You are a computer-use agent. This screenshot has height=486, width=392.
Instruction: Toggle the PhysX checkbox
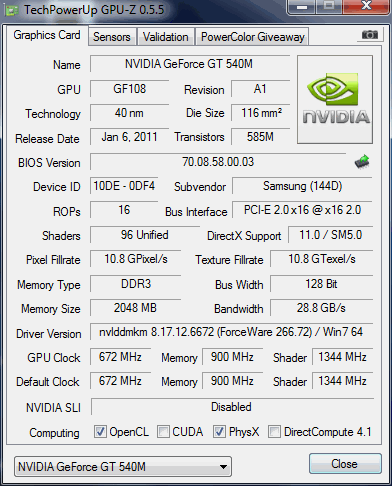[219, 432]
